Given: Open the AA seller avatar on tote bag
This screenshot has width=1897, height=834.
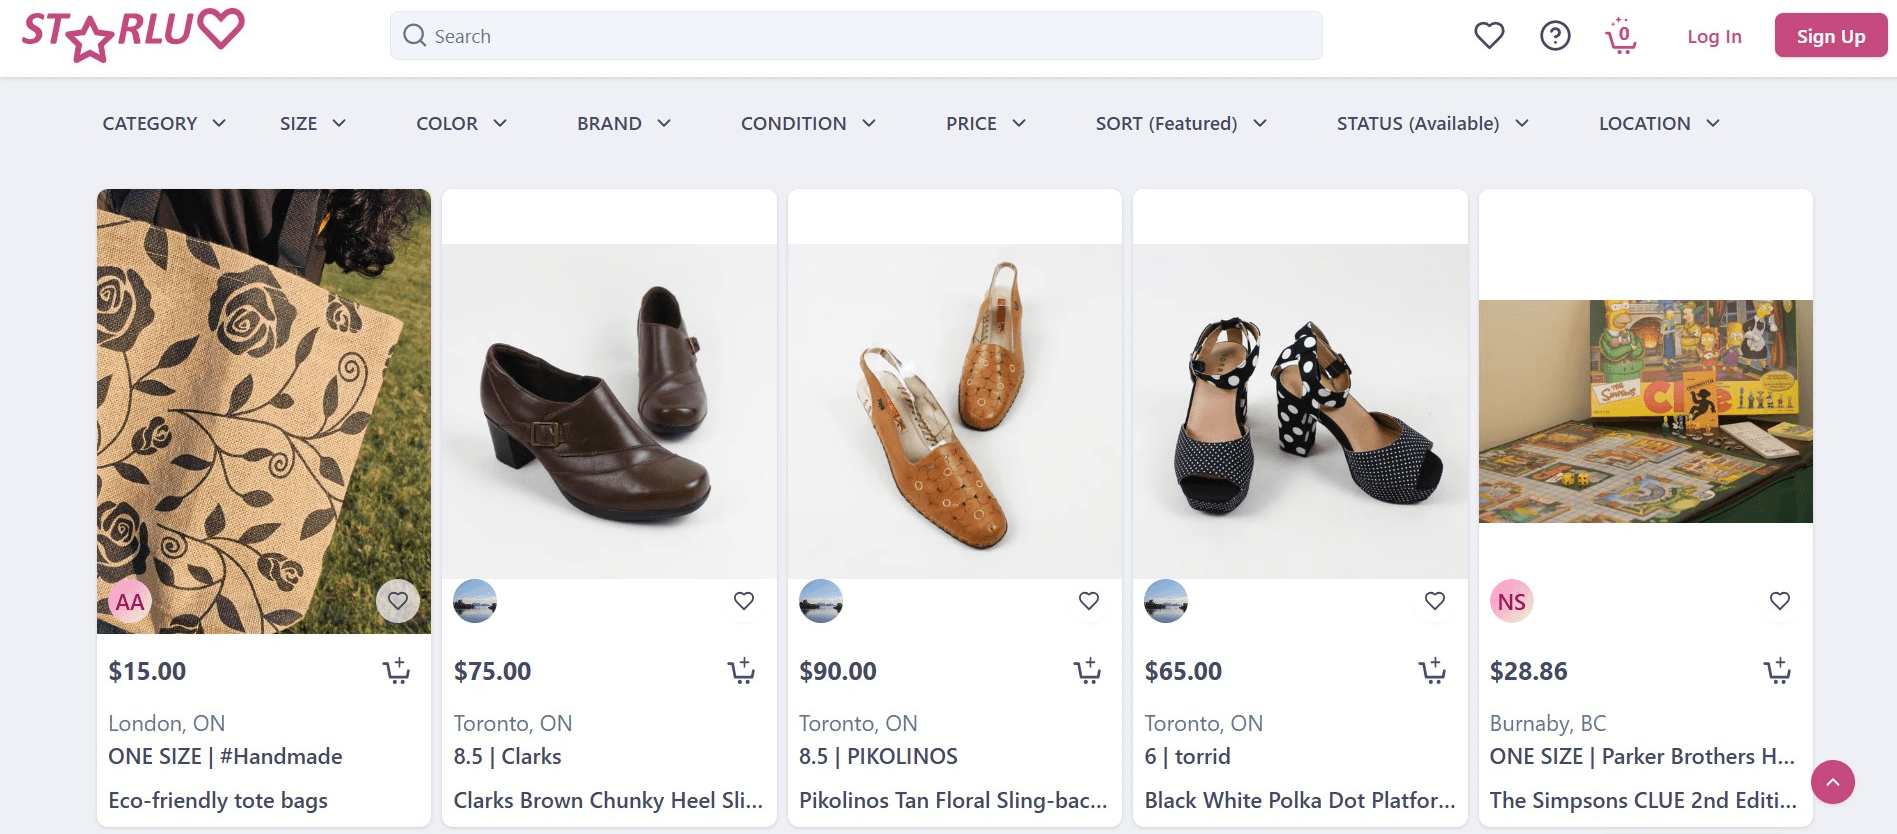Looking at the screenshot, I should click(x=130, y=601).
